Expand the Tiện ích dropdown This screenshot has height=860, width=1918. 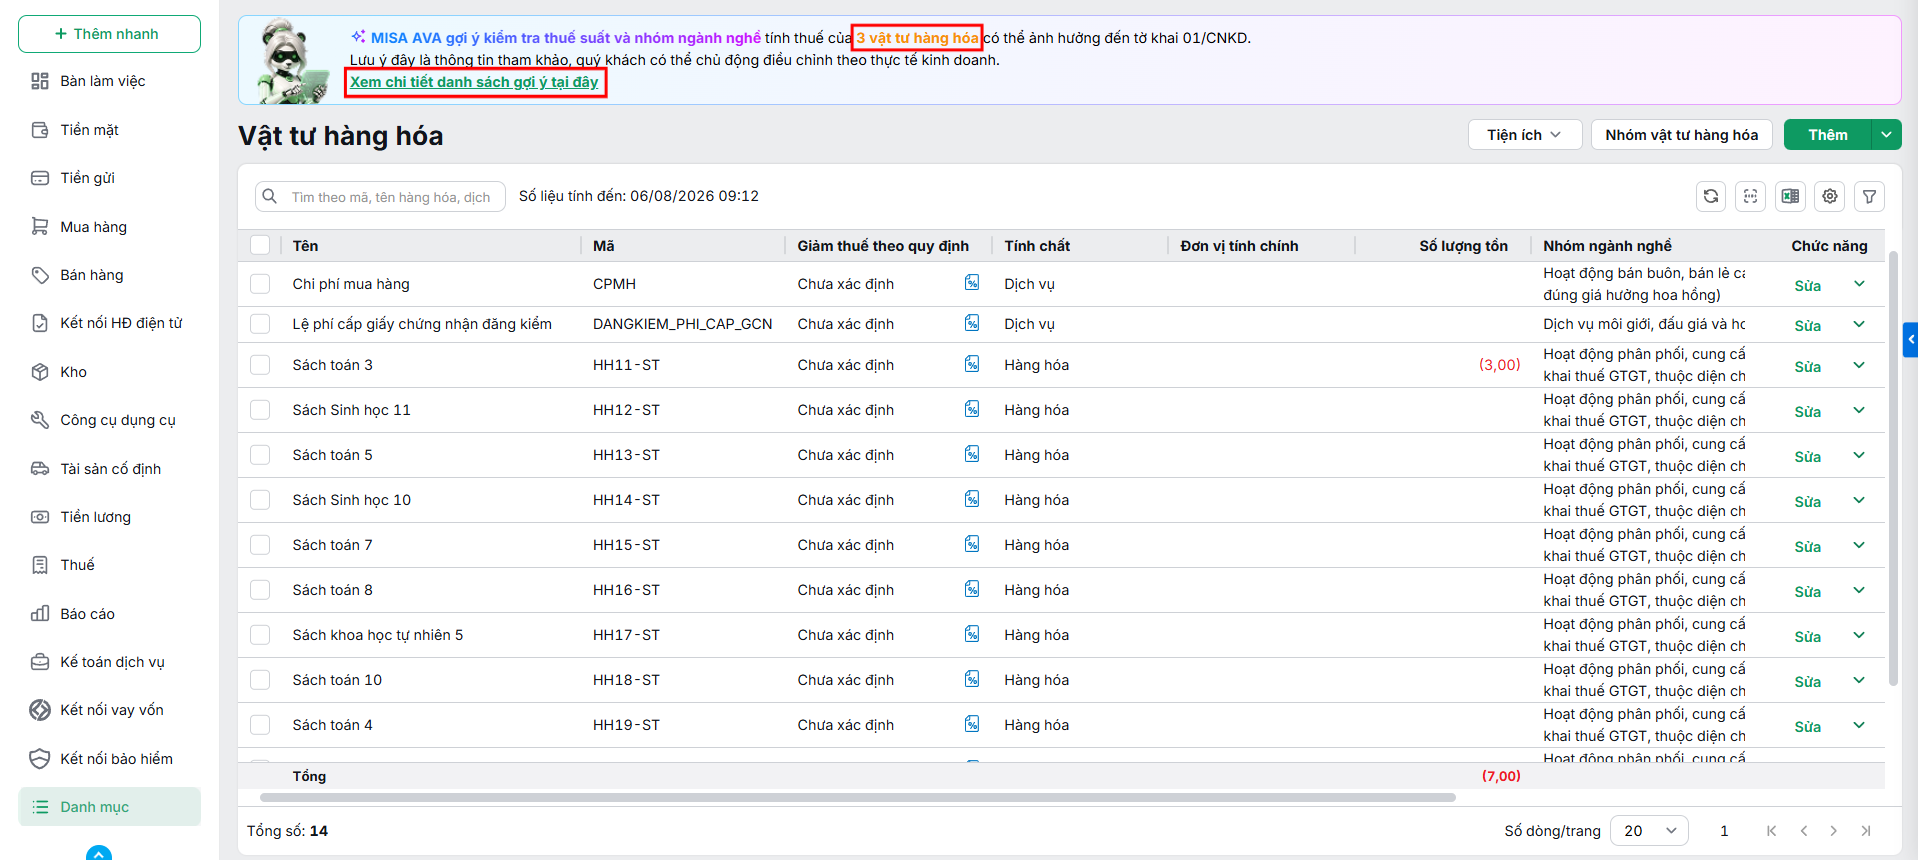click(x=1525, y=135)
